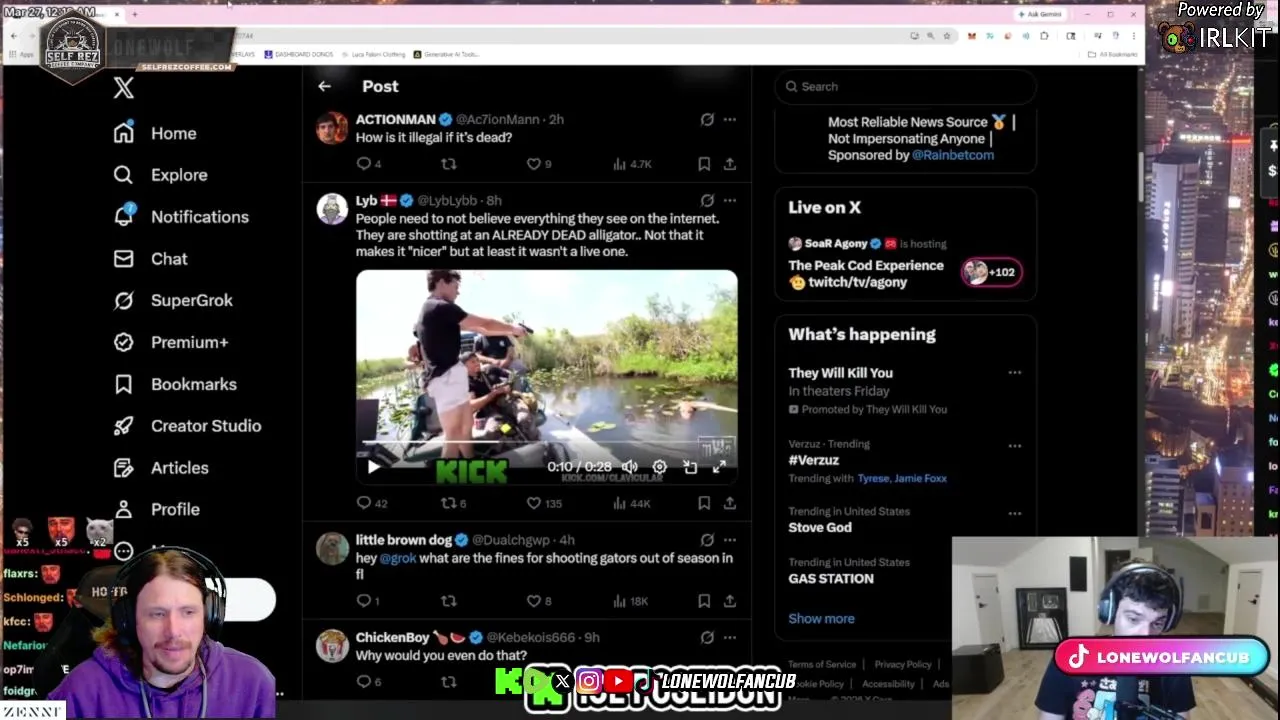1280x720 pixels.
Task: Open more options for They Will Kill You
Action: point(1015,373)
